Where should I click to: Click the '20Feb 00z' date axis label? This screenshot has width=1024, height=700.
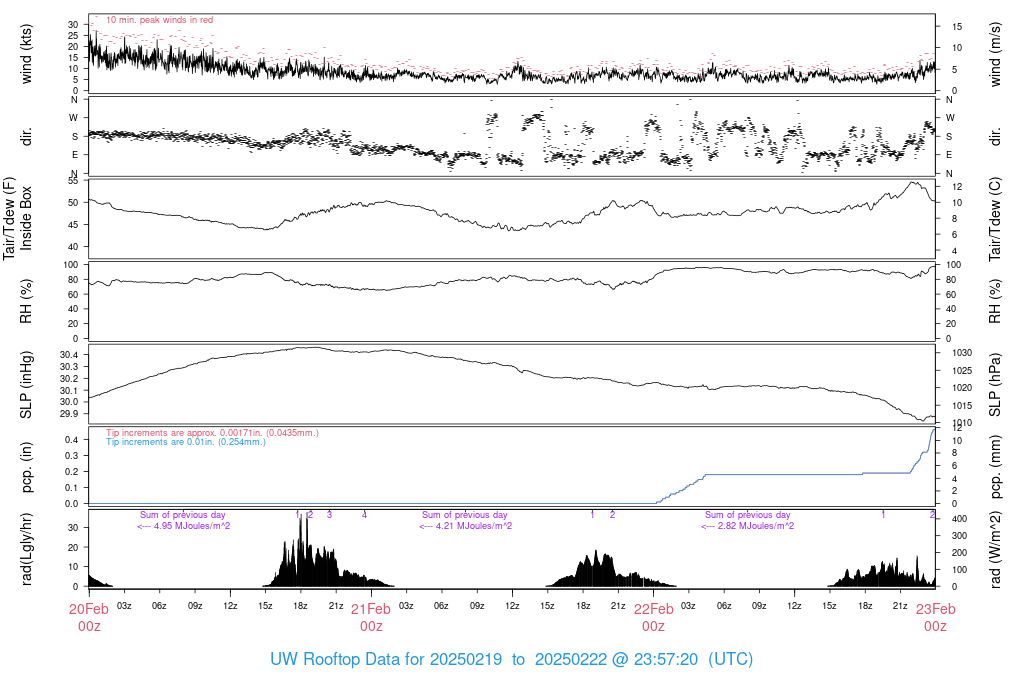tap(89, 618)
